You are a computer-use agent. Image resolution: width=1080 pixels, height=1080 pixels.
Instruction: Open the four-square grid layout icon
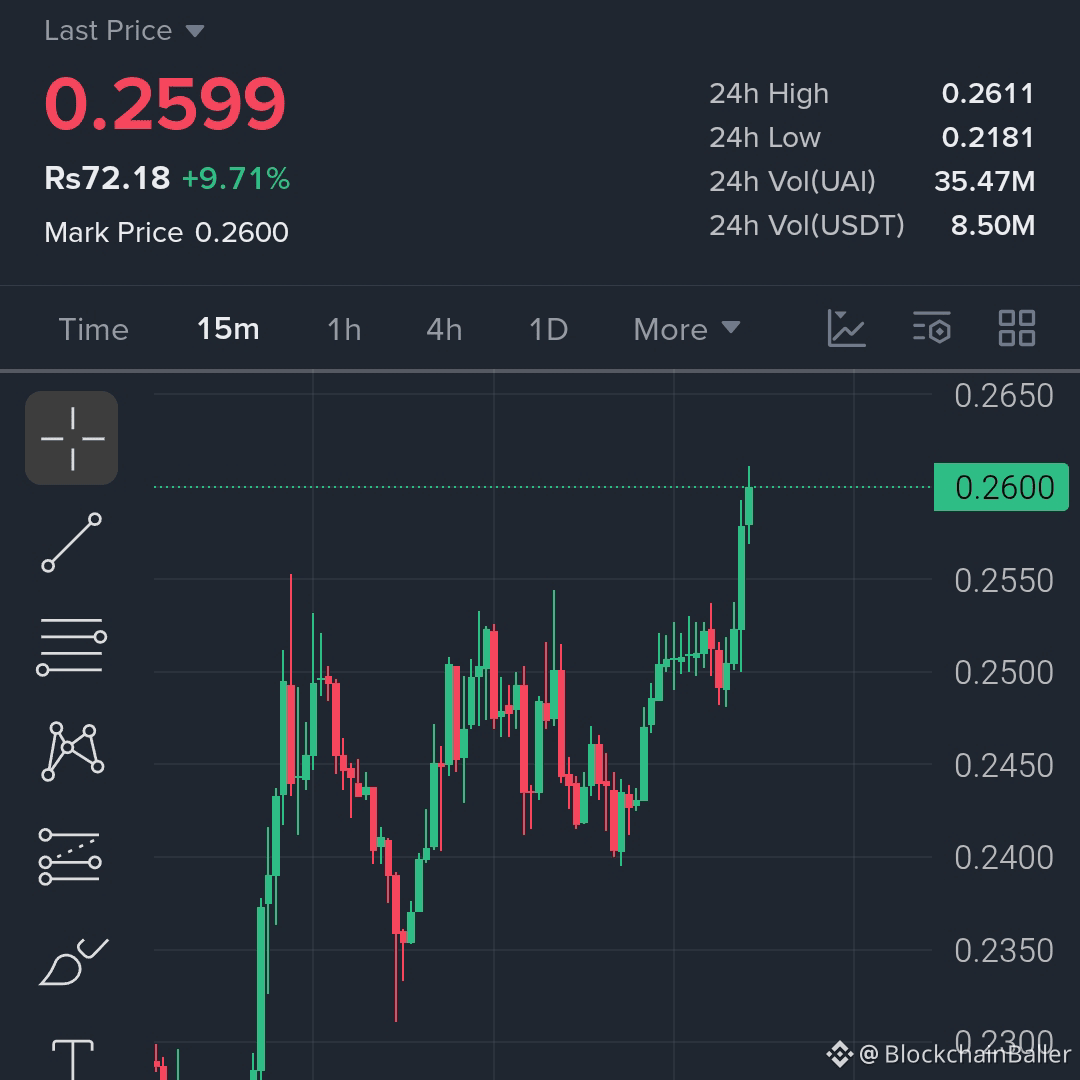[x=1017, y=328]
